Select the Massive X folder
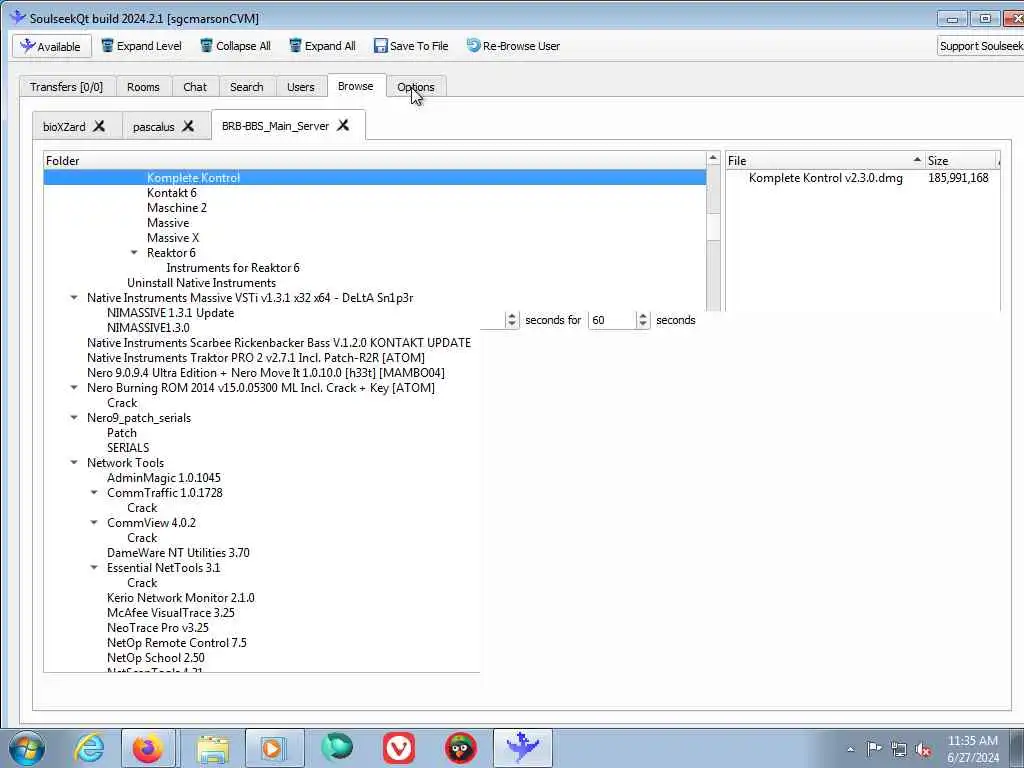 [x=172, y=238]
